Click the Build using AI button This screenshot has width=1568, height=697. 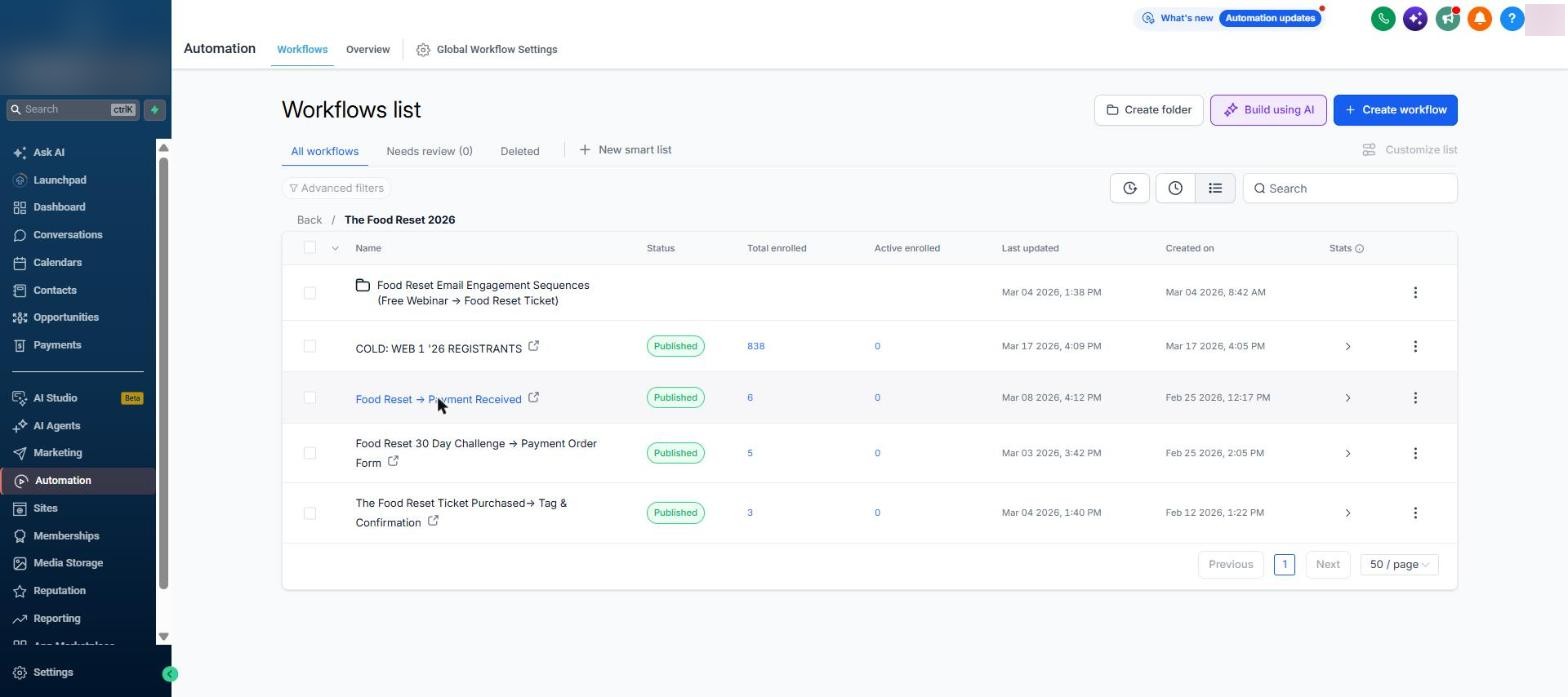click(x=1268, y=110)
